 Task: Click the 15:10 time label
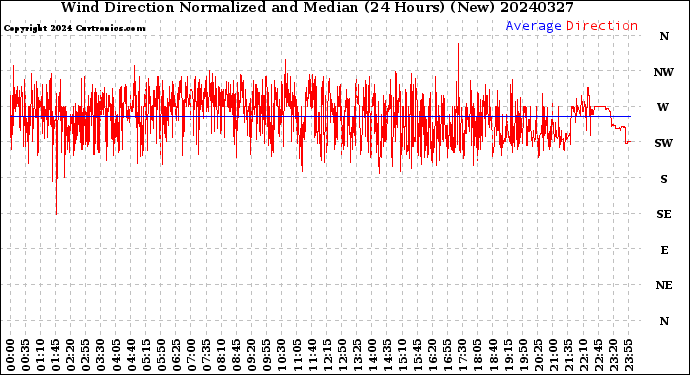[x=402, y=355]
